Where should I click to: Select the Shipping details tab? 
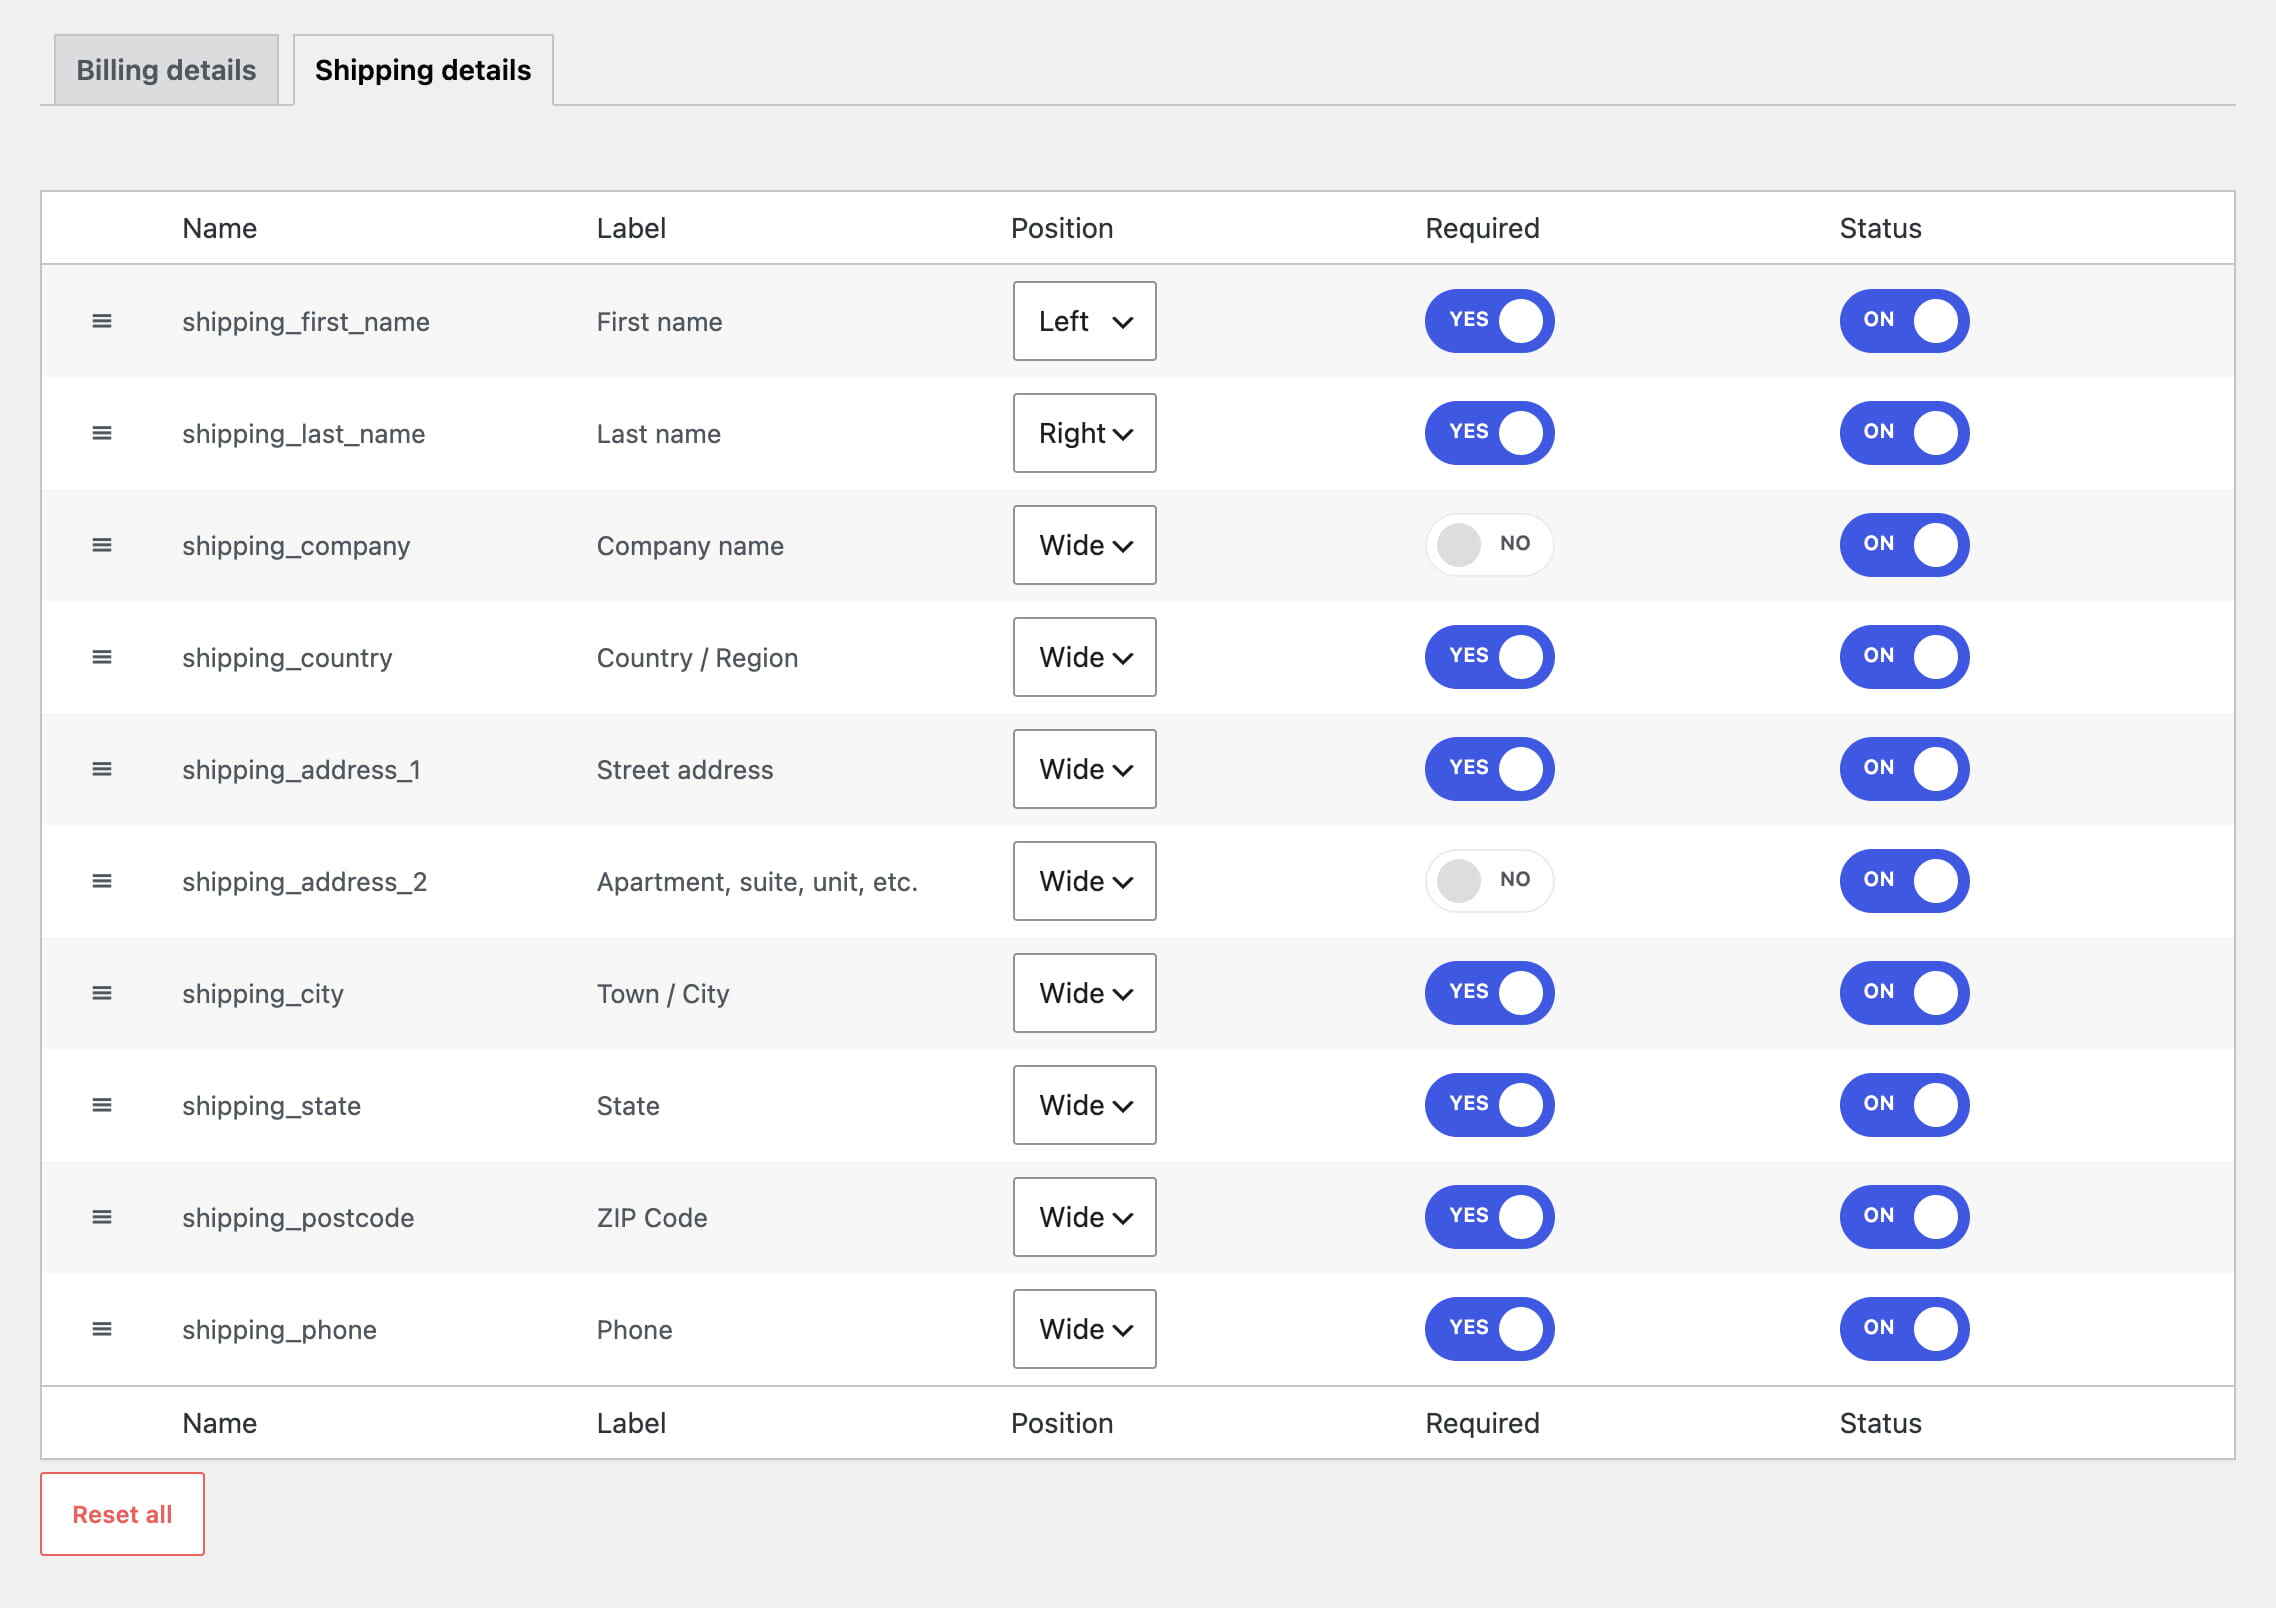(423, 70)
